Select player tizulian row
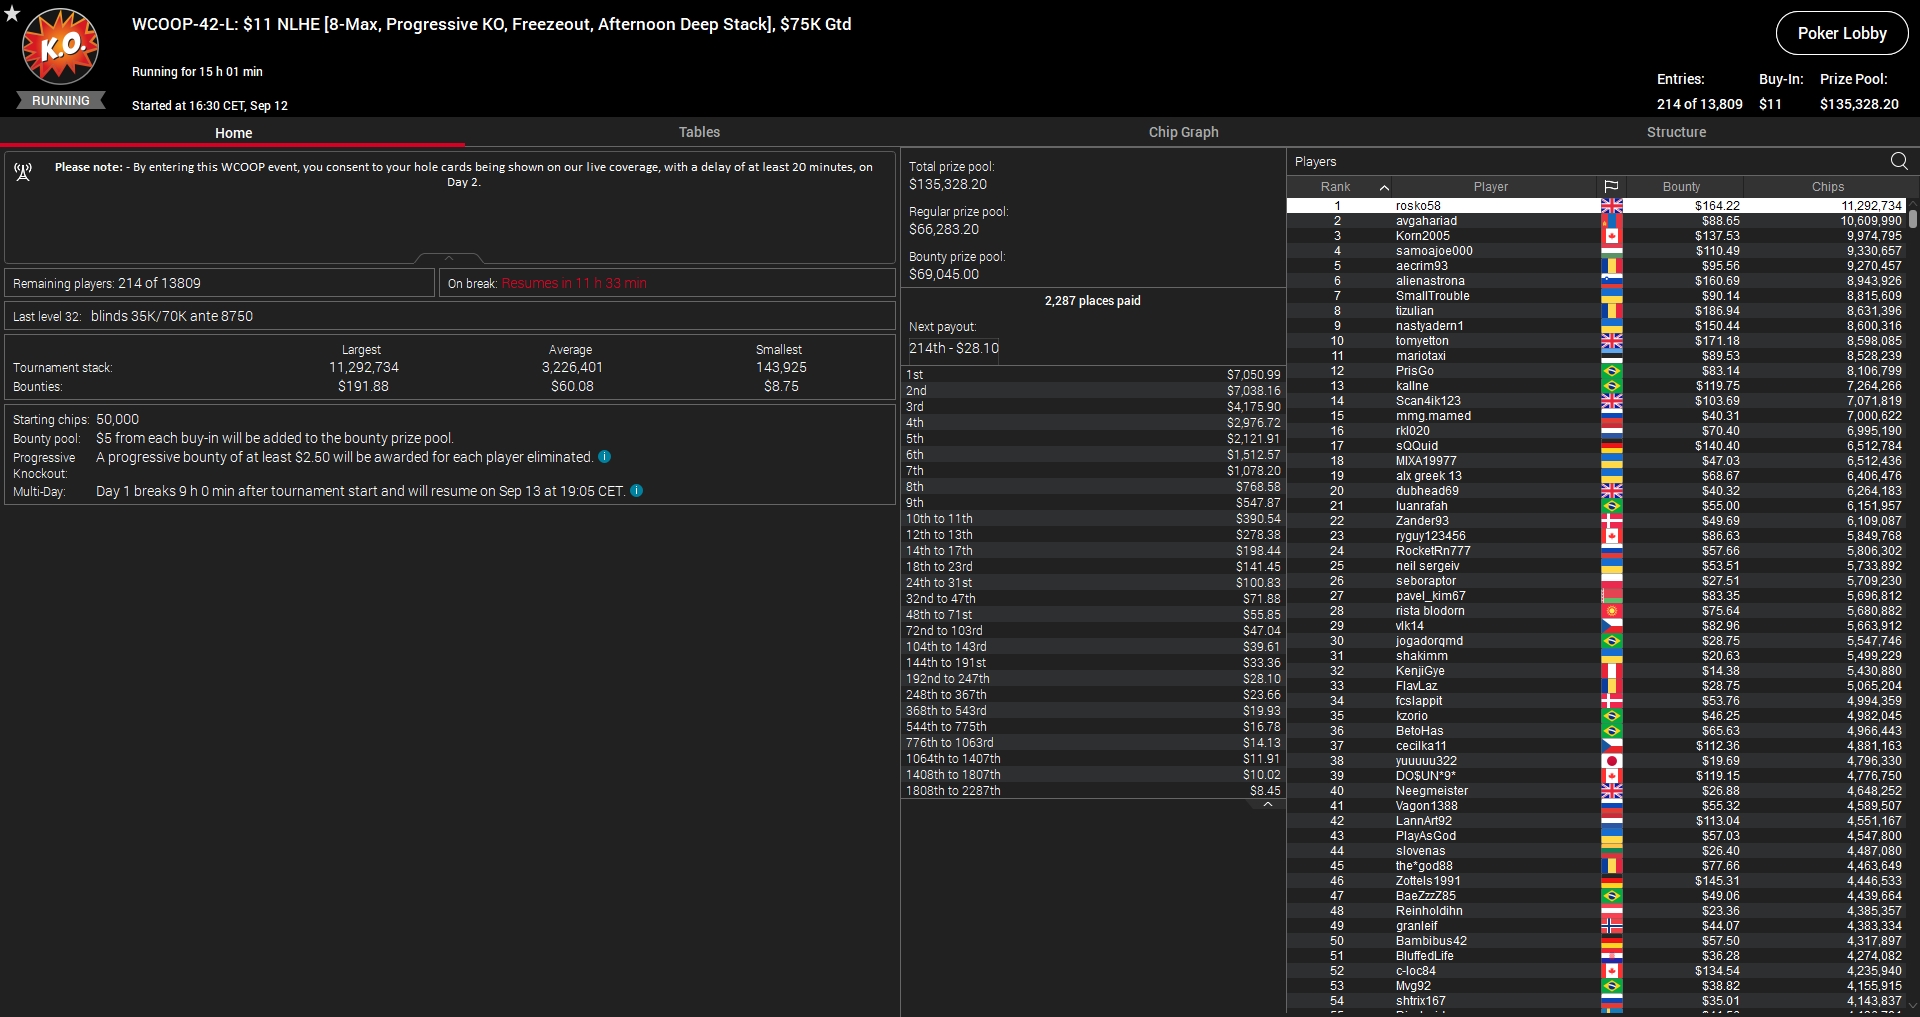Screen dimensions: 1920x1017 pyautogui.click(x=1596, y=311)
